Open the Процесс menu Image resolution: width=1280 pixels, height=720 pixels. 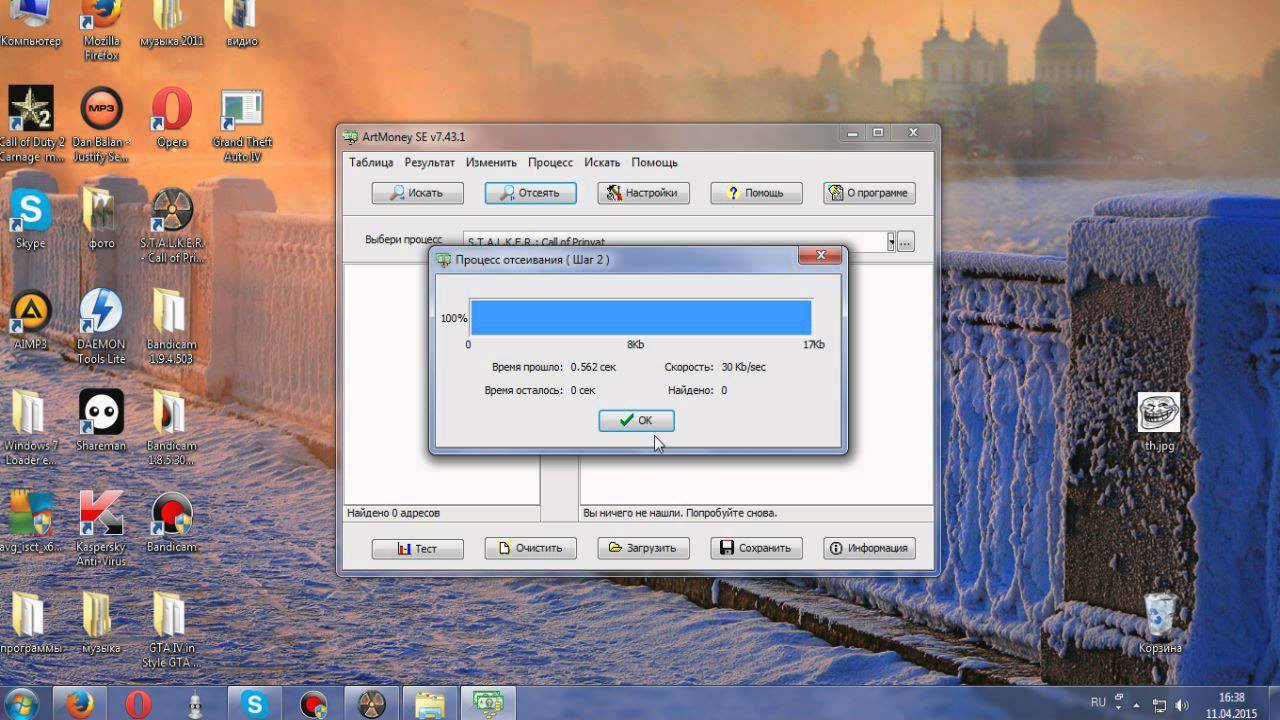[x=551, y=162]
